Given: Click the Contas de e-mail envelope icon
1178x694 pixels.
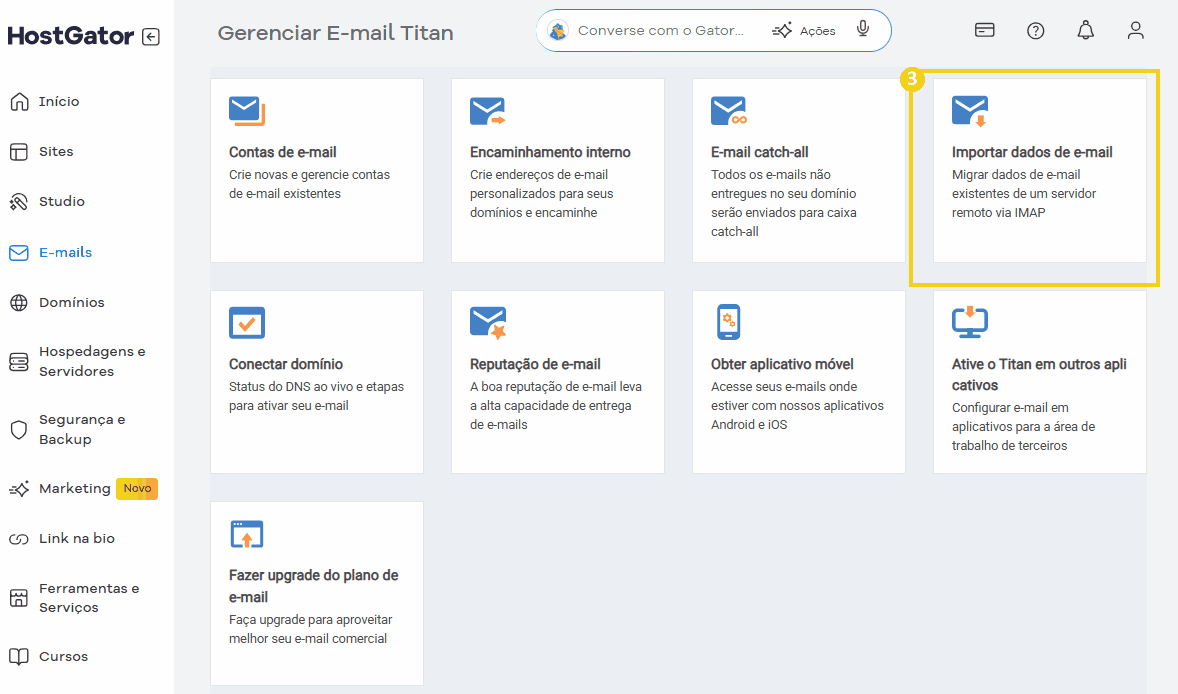Looking at the screenshot, I should click(x=247, y=111).
